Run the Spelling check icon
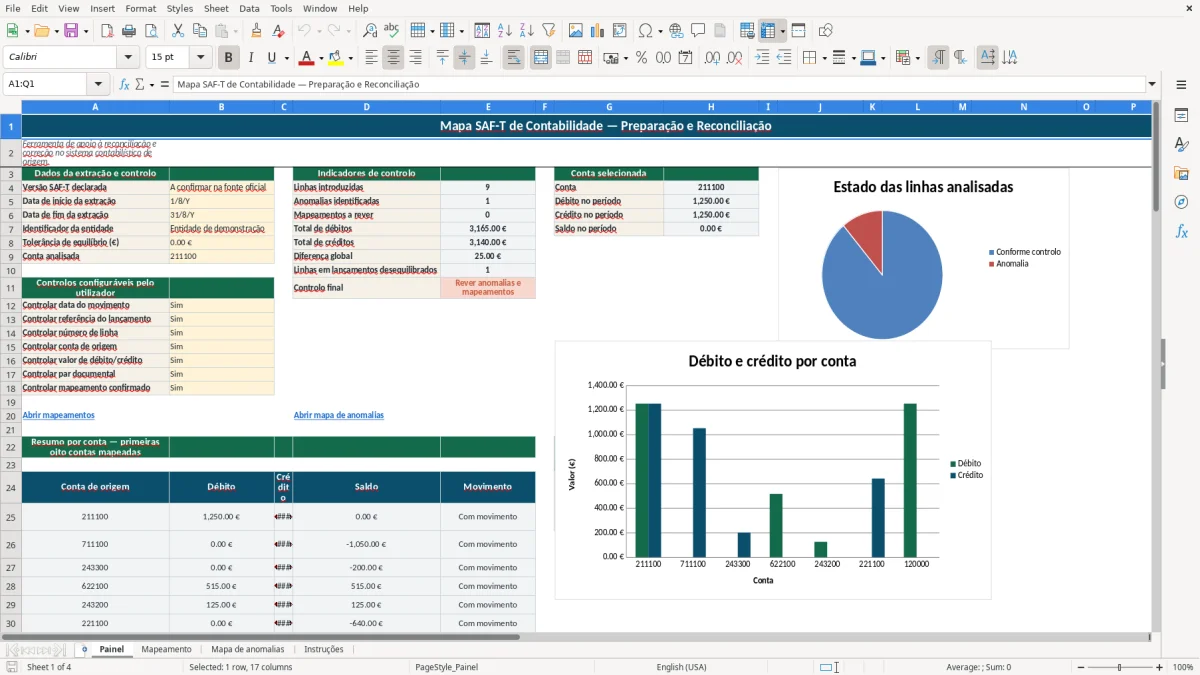Image resolution: width=1200 pixels, height=675 pixels. [392, 31]
